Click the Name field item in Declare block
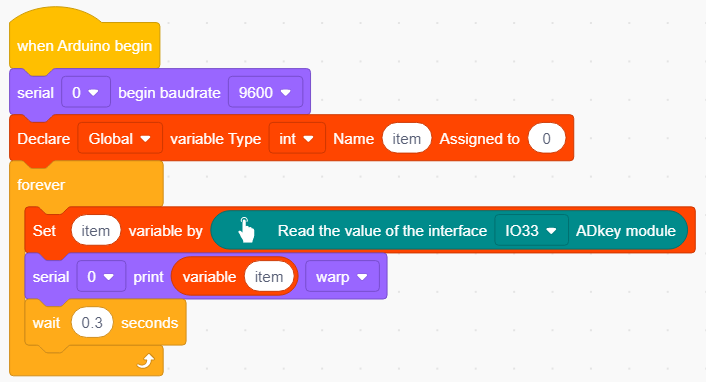 click(407, 138)
